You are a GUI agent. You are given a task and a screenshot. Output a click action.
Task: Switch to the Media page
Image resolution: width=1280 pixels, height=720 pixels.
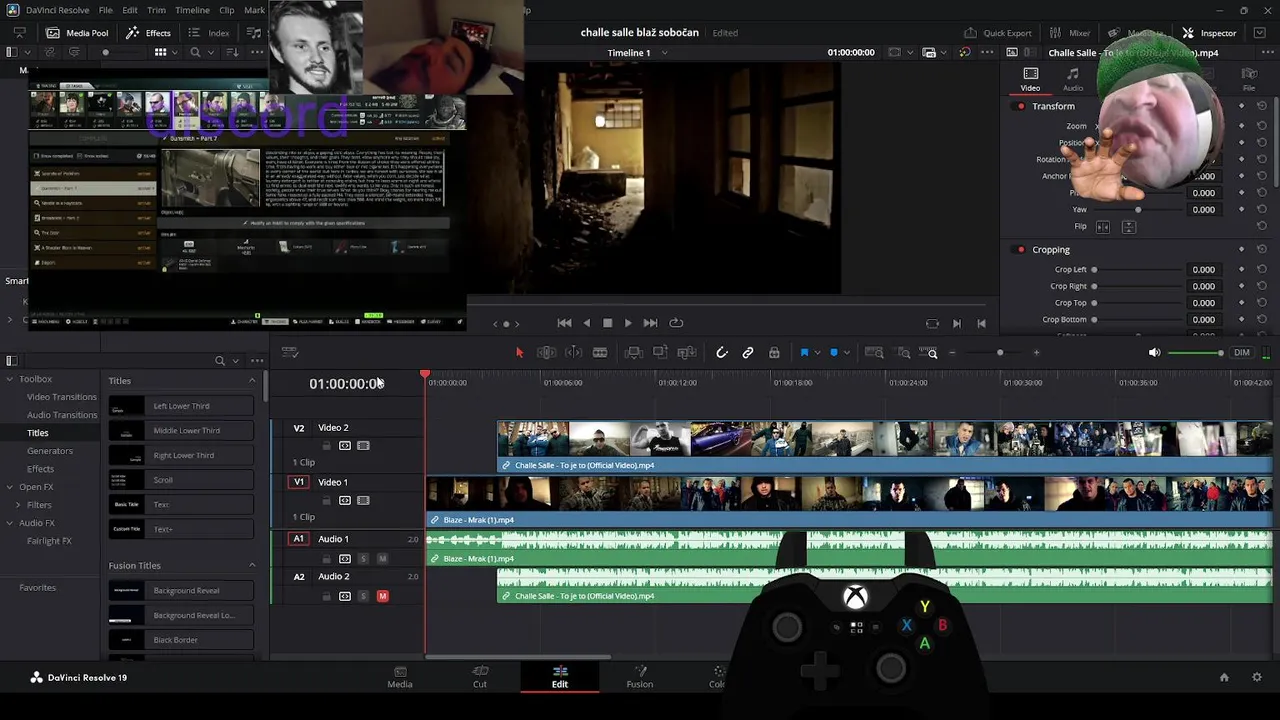400,677
